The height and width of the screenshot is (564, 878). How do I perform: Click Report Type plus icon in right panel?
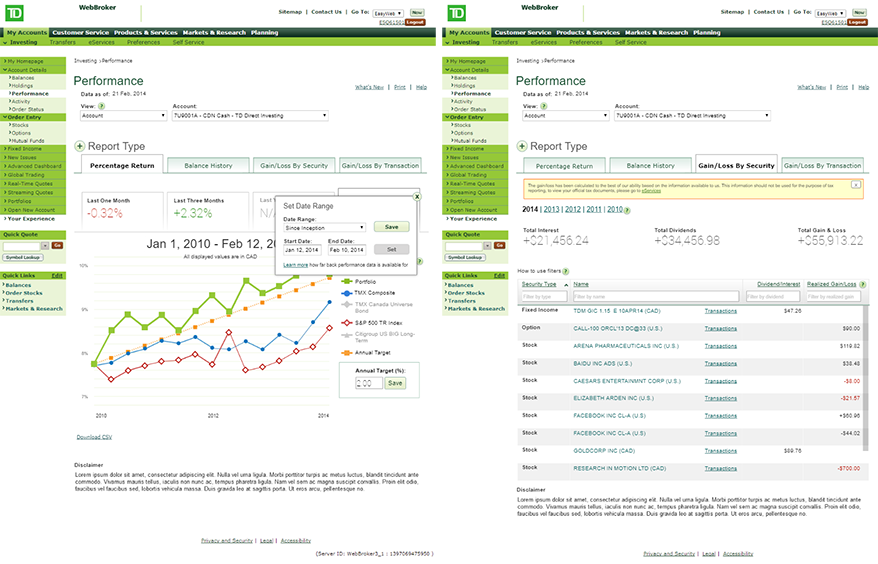(x=521, y=147)
